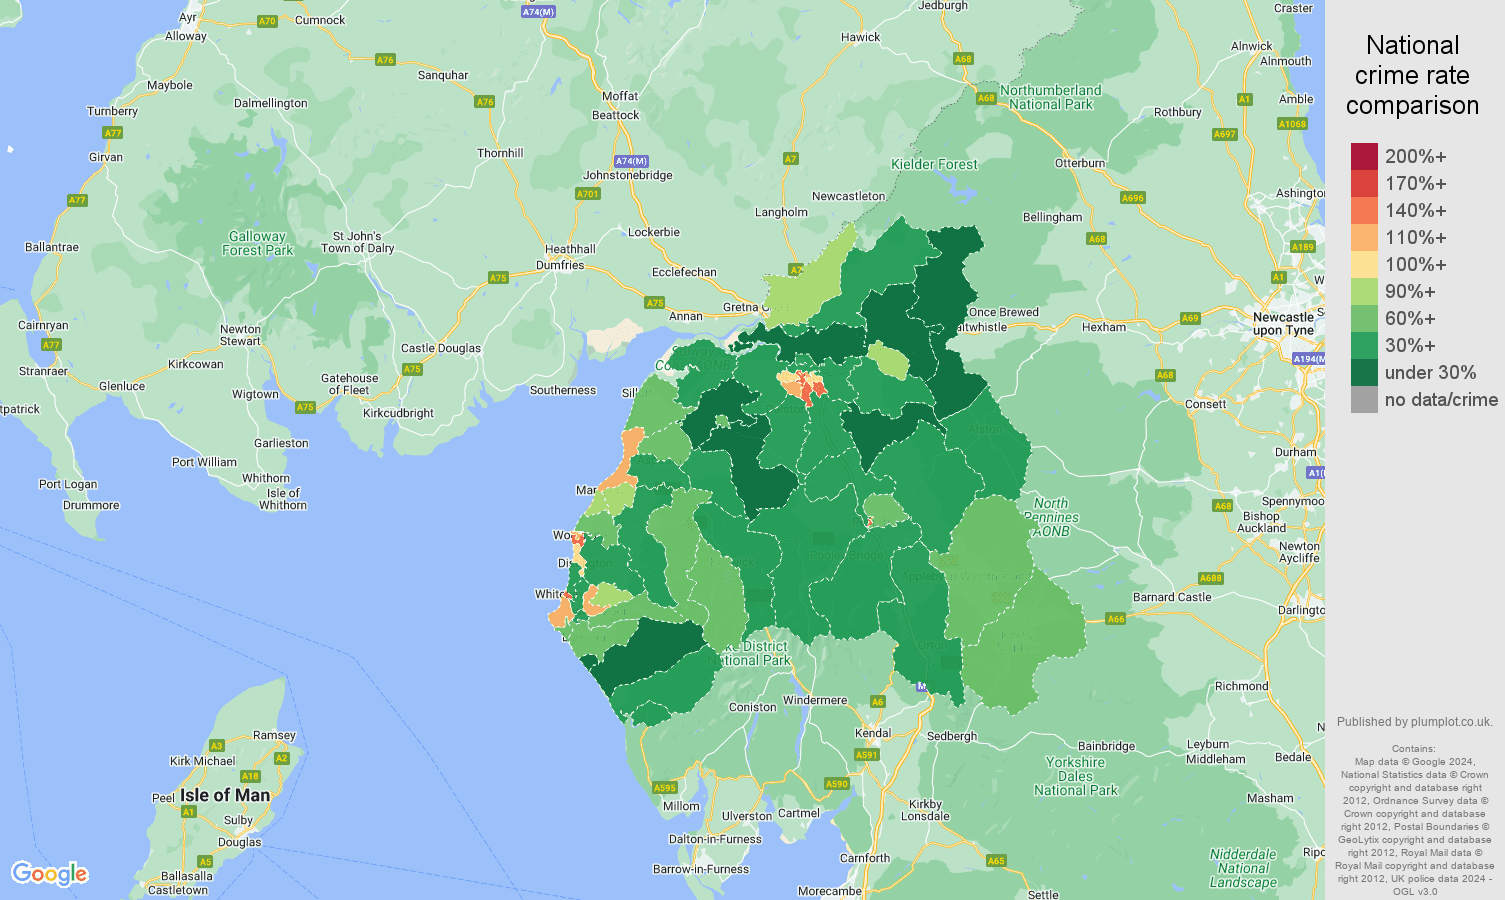Viewport: 1505px width, 900px height.
Task: Open the Google logo in the map corner
Action: 50,874
